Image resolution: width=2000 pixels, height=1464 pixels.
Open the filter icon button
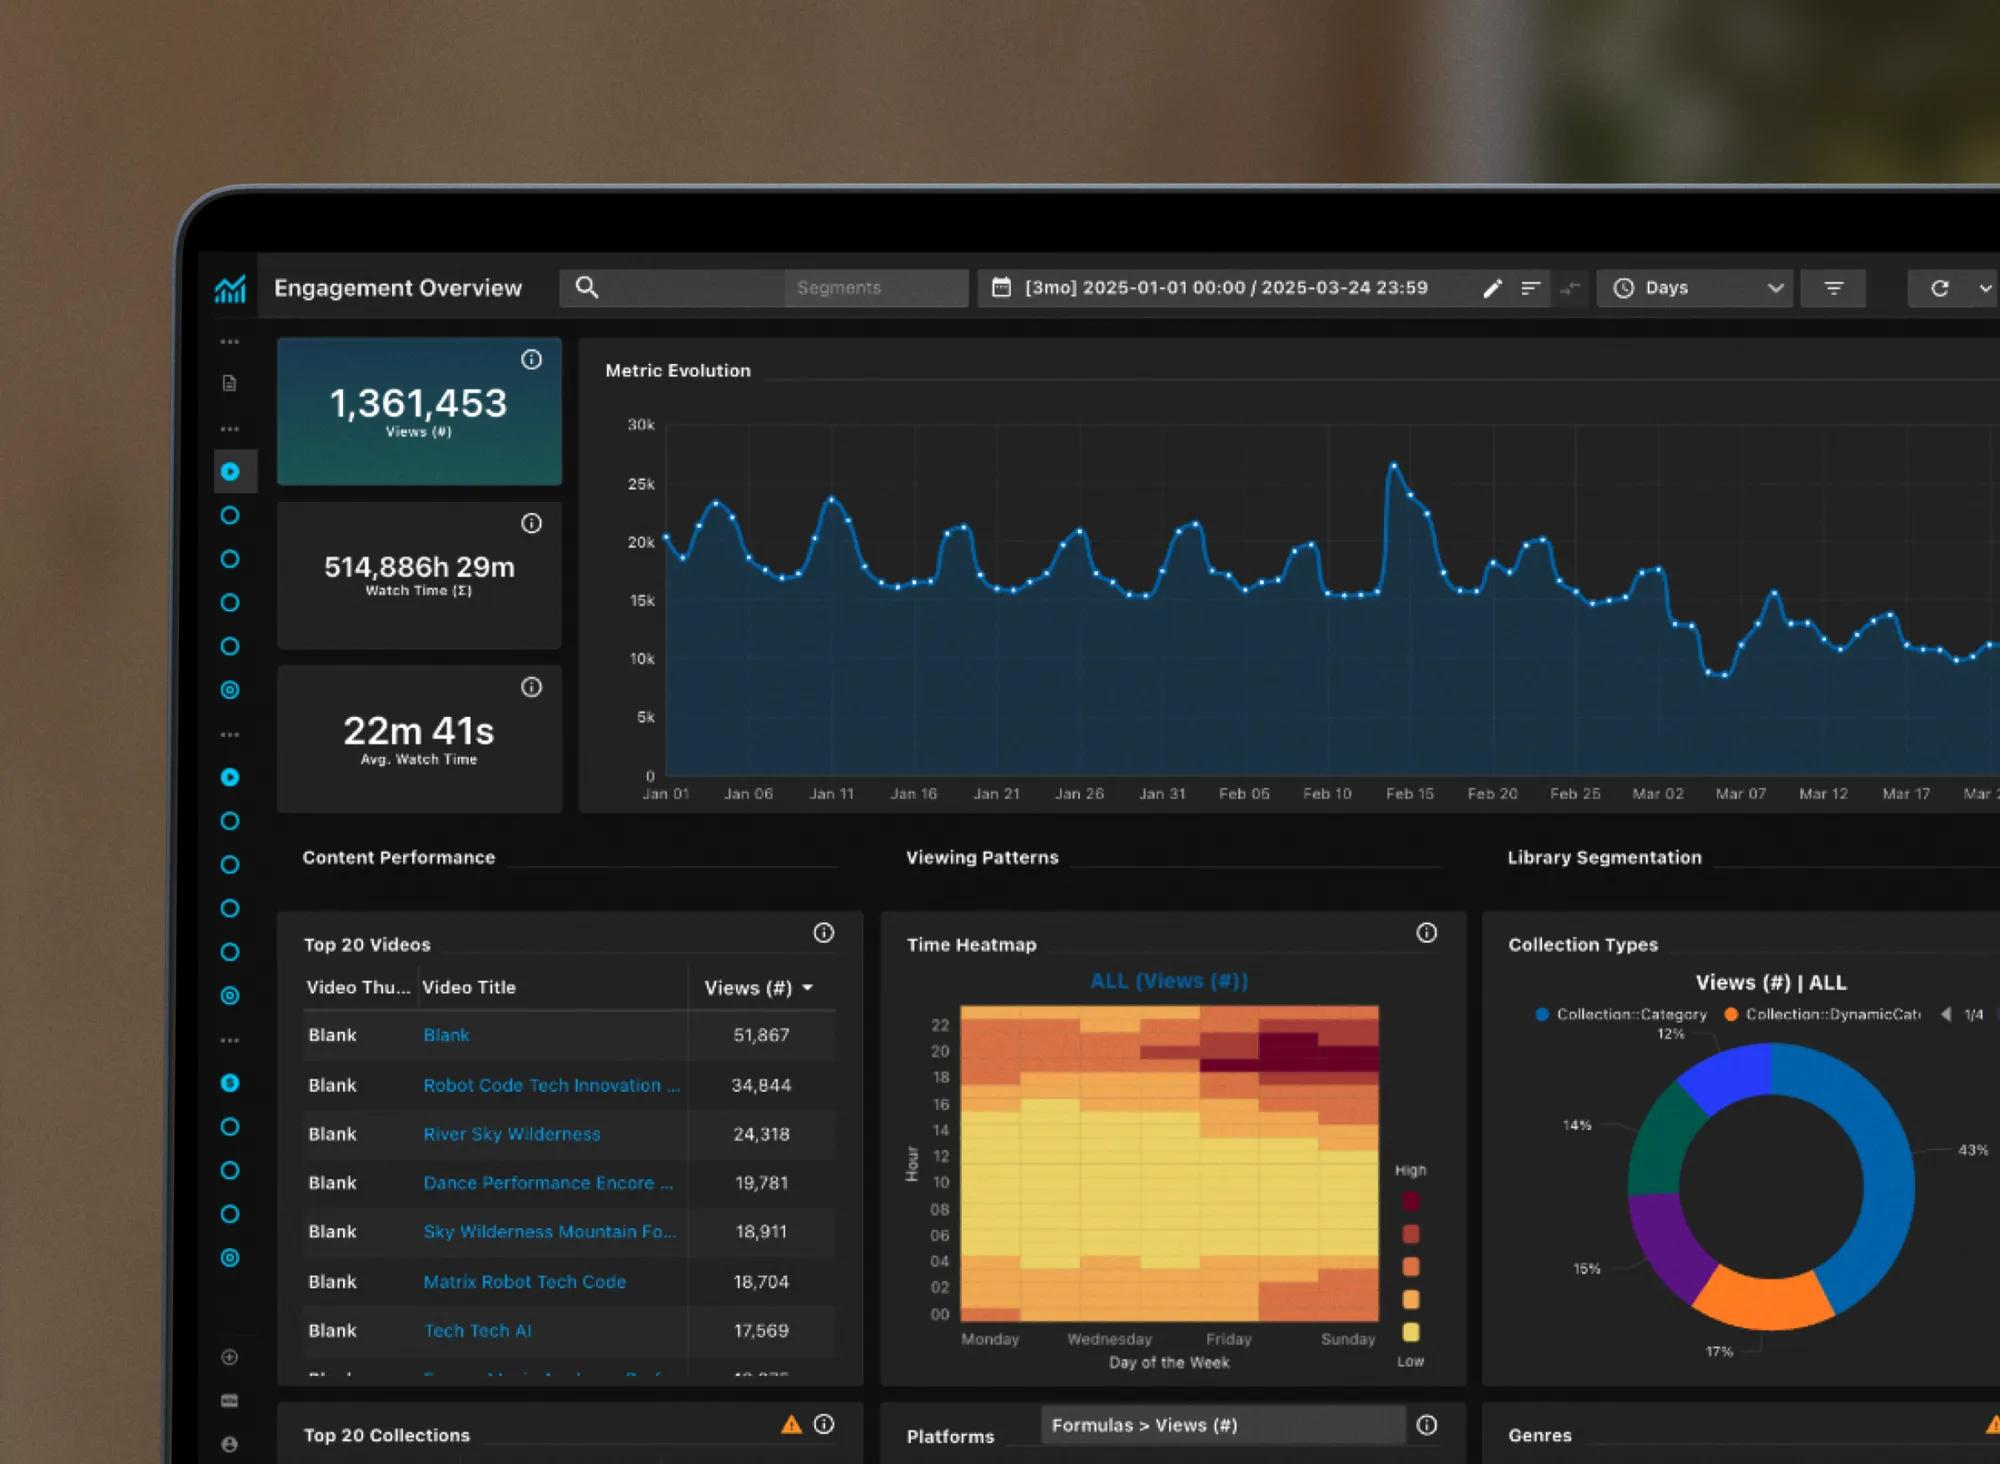coord(1833,288)
